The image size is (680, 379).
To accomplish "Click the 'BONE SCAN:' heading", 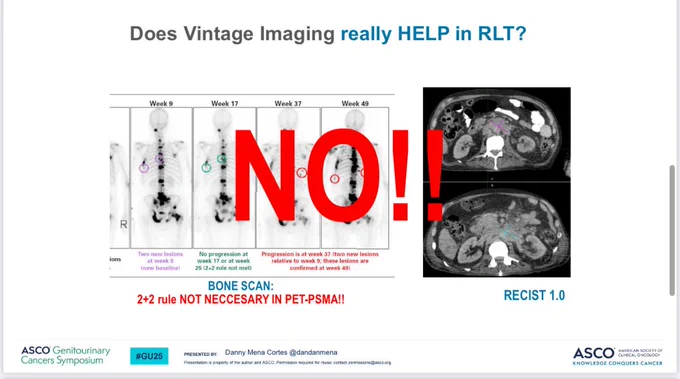I will click(x=241, y=286).
